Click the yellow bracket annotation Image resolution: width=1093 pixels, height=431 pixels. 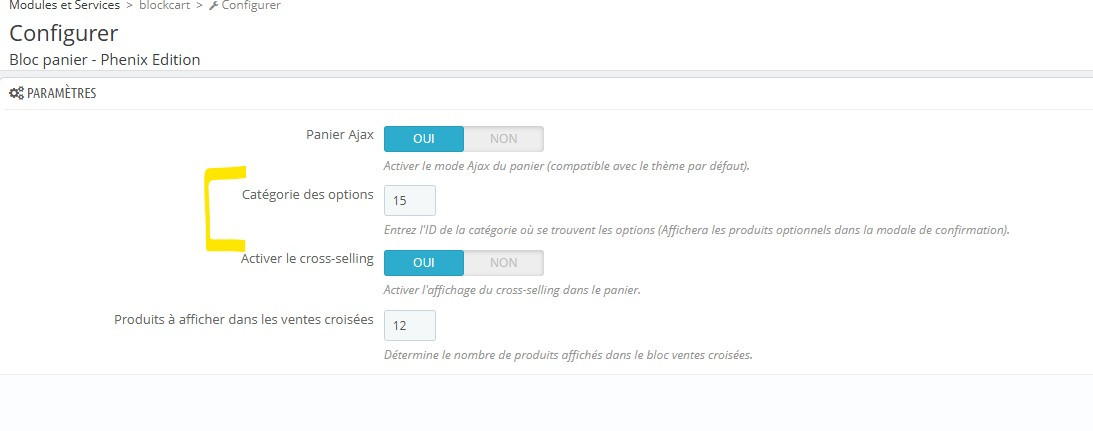(x=212, y=207)
